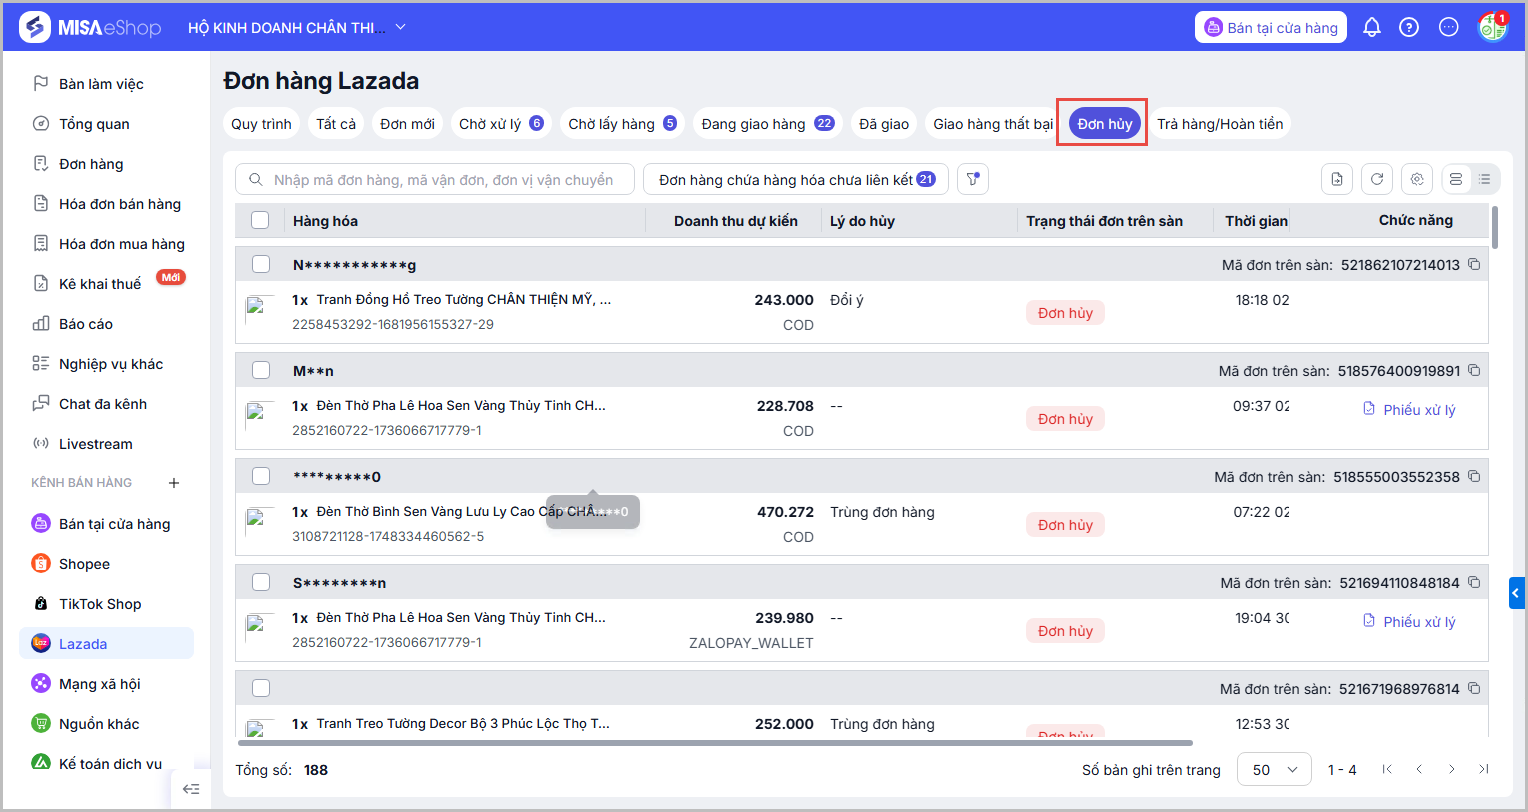Copy order code 518555003552358
Screen dimensions: 1528x812
click(x=1473, y=477)
